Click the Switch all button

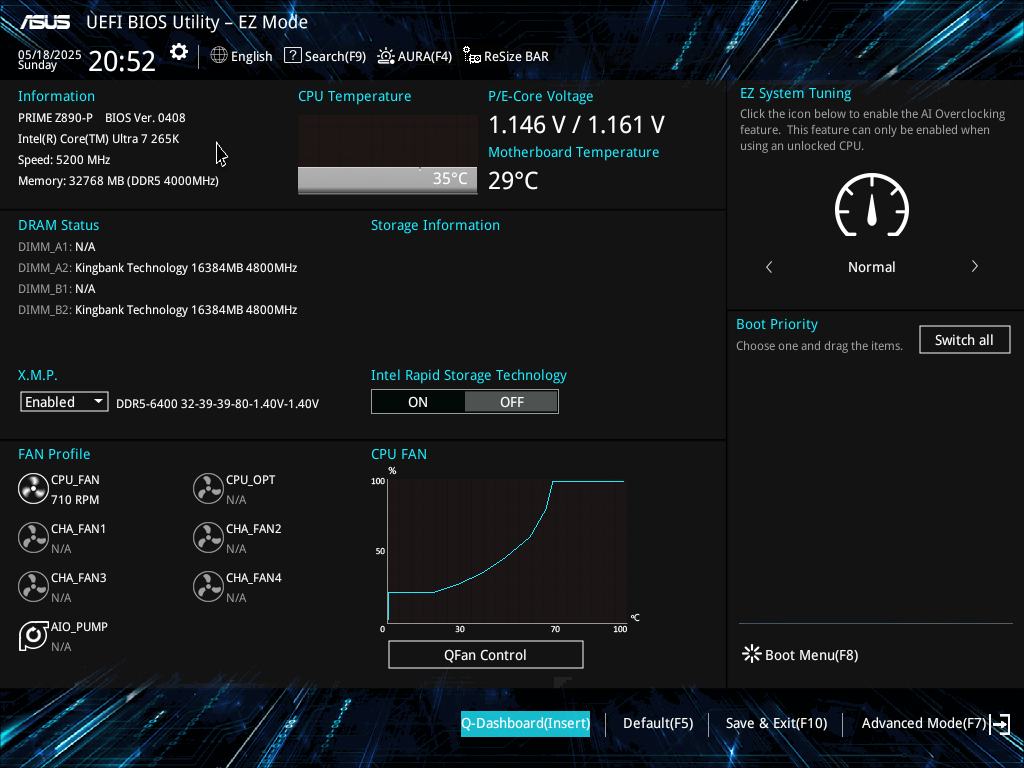(964, 340)
